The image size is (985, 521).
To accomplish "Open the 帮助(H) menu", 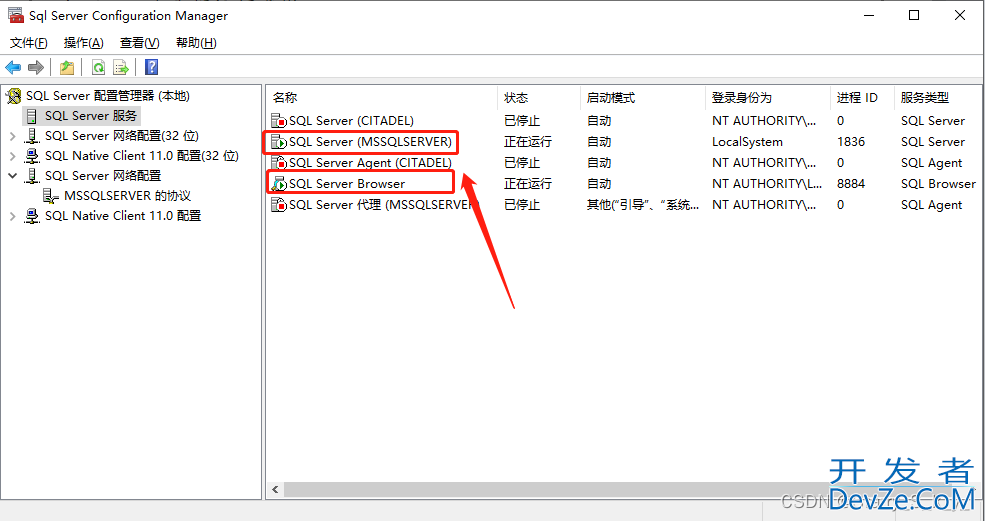I will tap(196, 43).
